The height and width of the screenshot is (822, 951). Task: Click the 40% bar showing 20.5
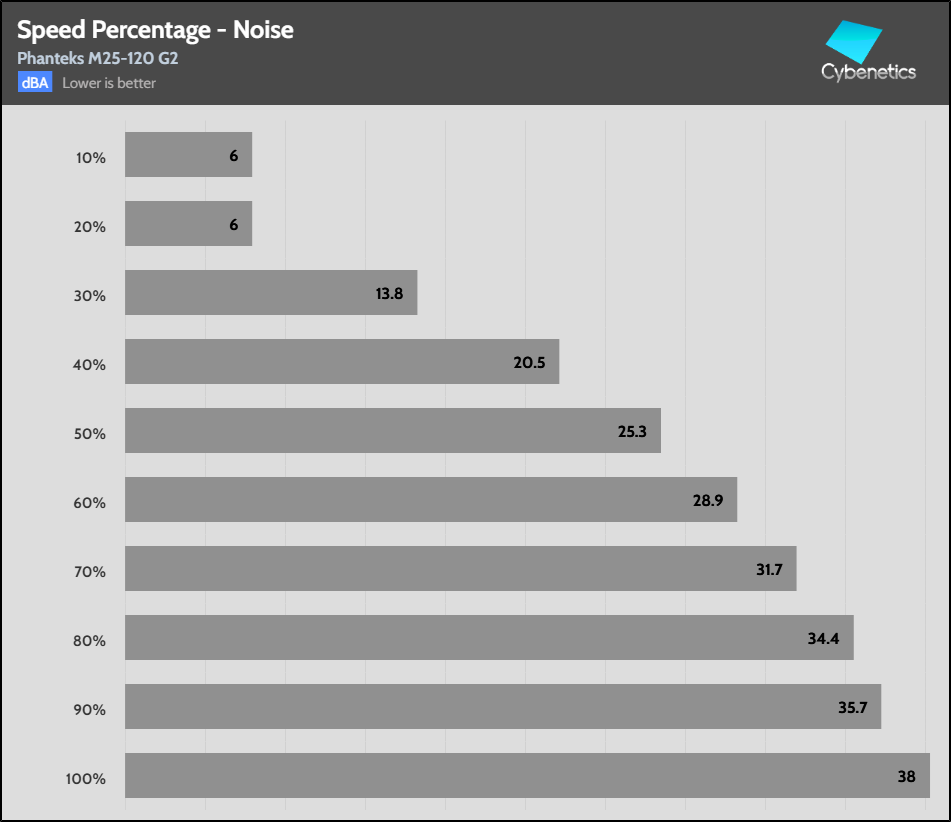coord(341,362)
